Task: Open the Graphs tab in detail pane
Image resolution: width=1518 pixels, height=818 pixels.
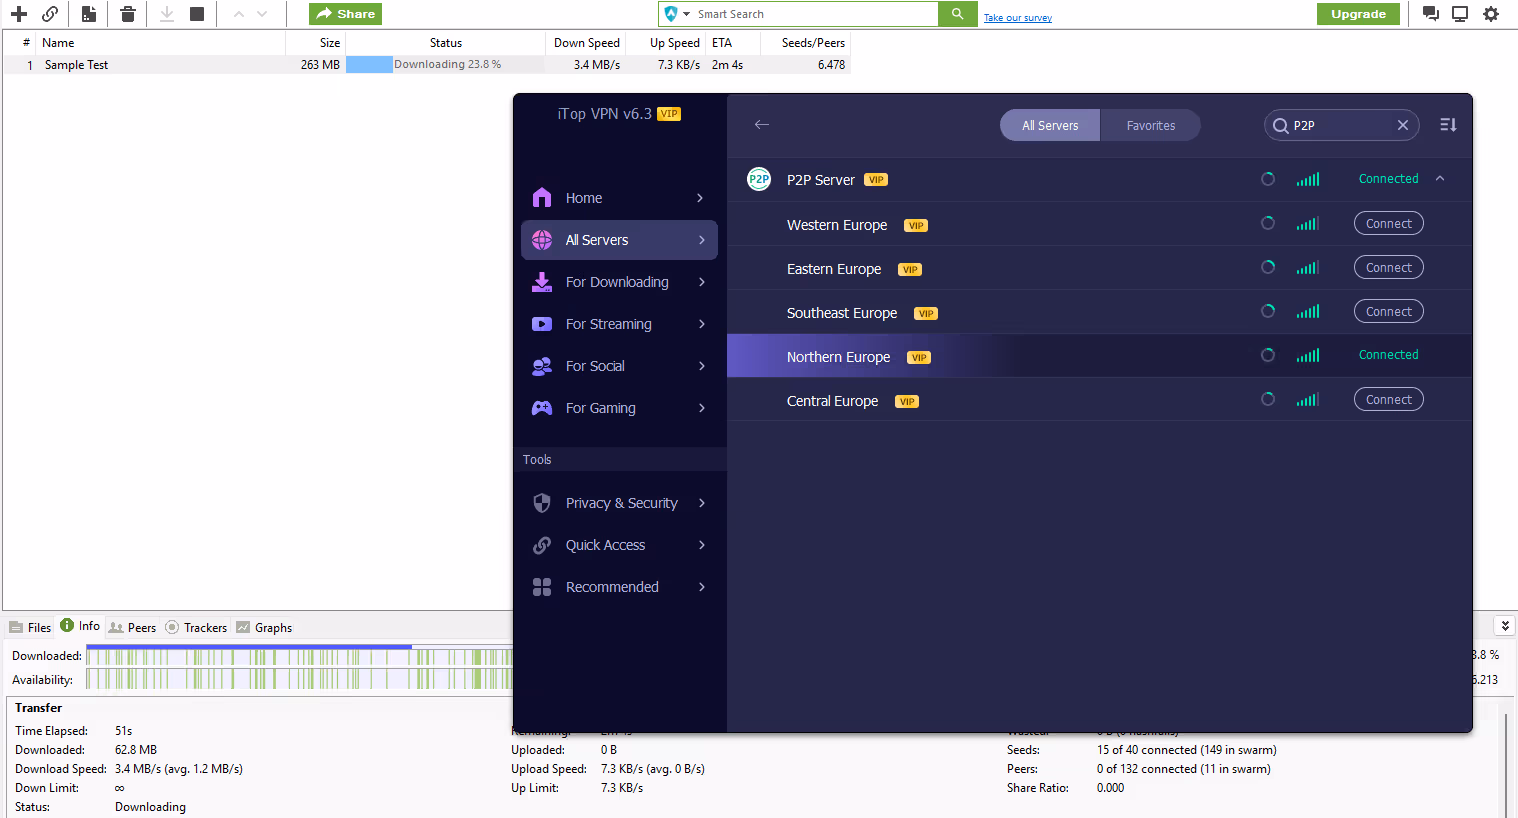Action: coord(264,628)
